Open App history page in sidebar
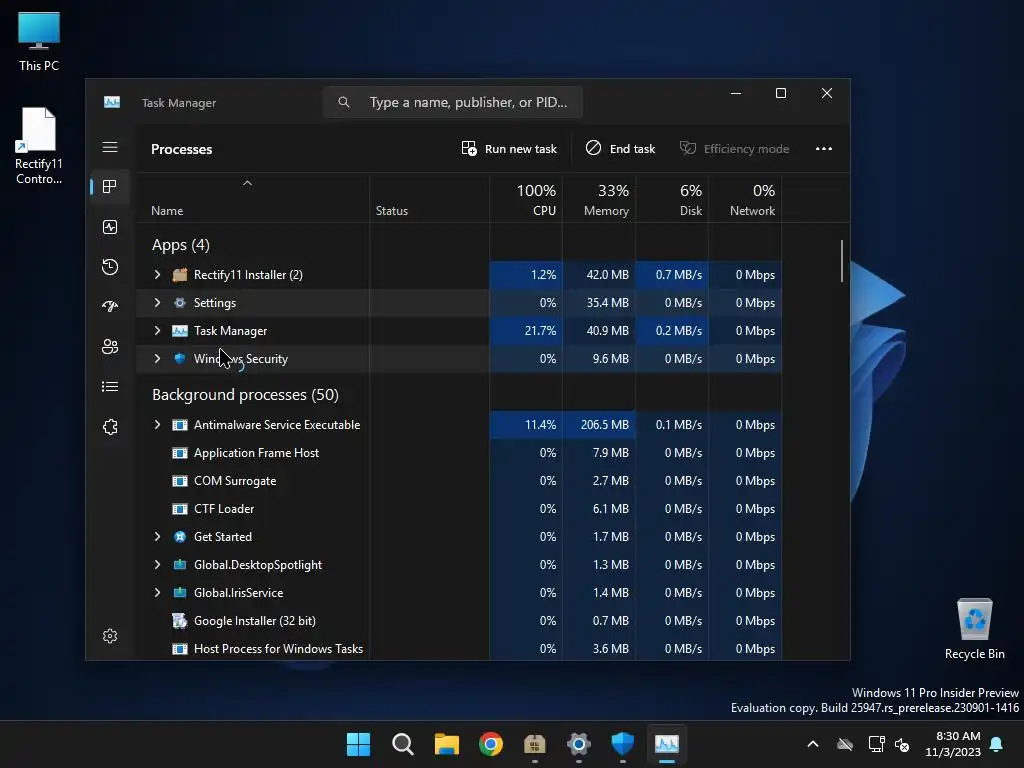Image resolution: width=1024 pixels, height=768 pixels. point(110,266)
